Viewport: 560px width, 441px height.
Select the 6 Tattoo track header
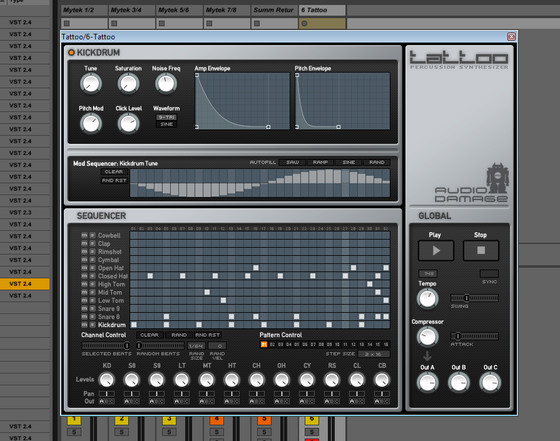322,10
